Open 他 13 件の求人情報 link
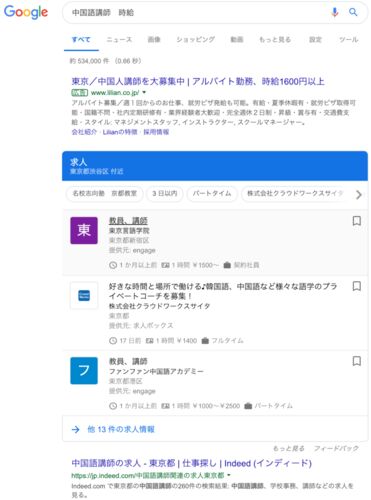Screen dimensions: 371x500 tap(121, 429)
